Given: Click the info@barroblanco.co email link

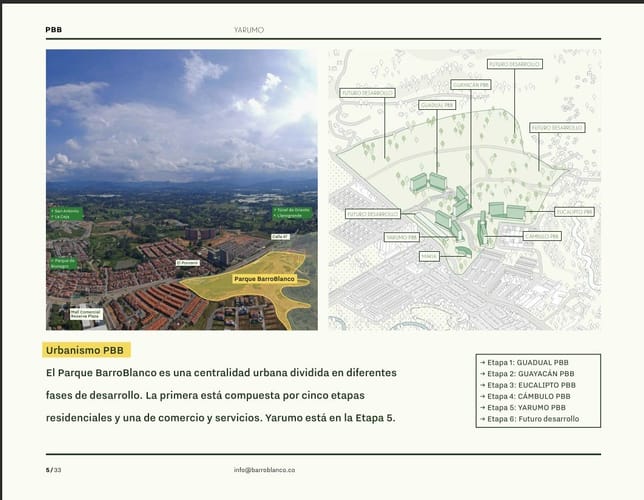Looking at the screenshot, I should pyautogui.click(x=264, y=470).
